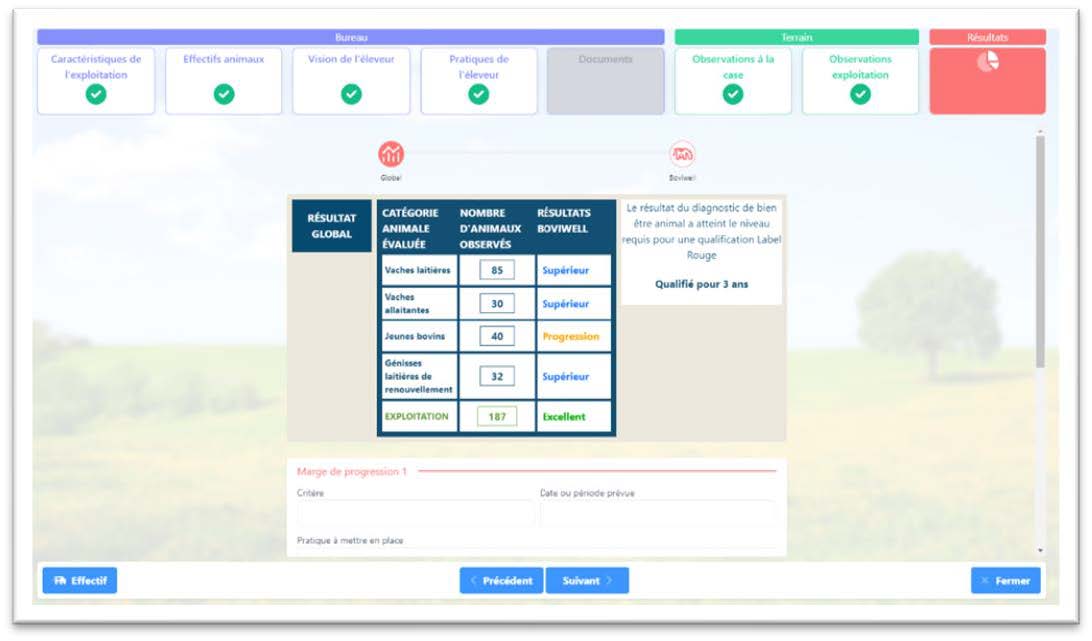Click checkmark under Observations à la case
The width and height of the screenshot is (1092, 641).
(733, 94)
